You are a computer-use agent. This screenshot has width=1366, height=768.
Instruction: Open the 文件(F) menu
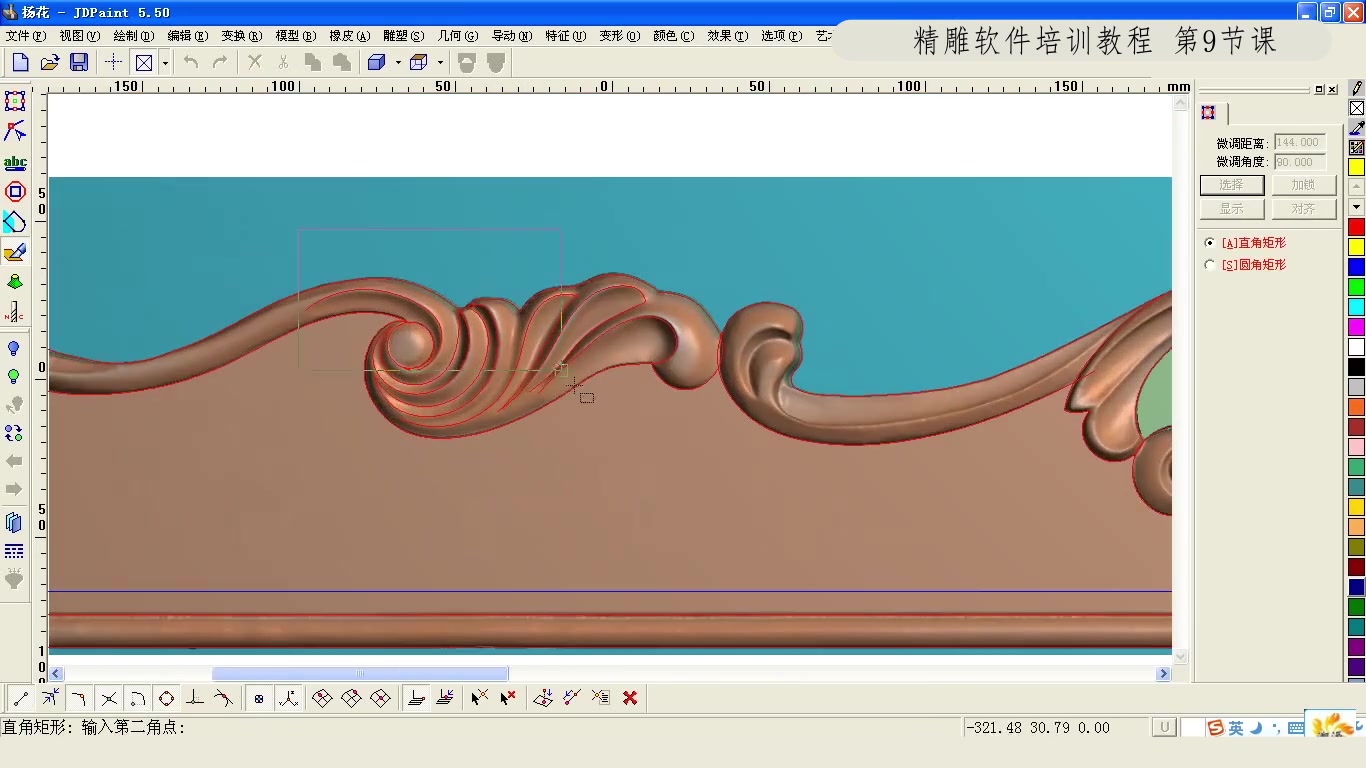point(26,36)
